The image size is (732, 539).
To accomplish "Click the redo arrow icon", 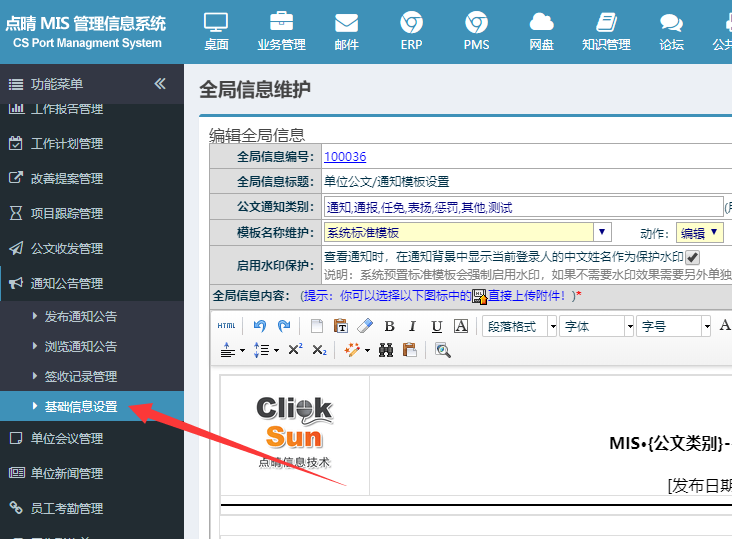I will pyautogui.click(x=284, y=326).
